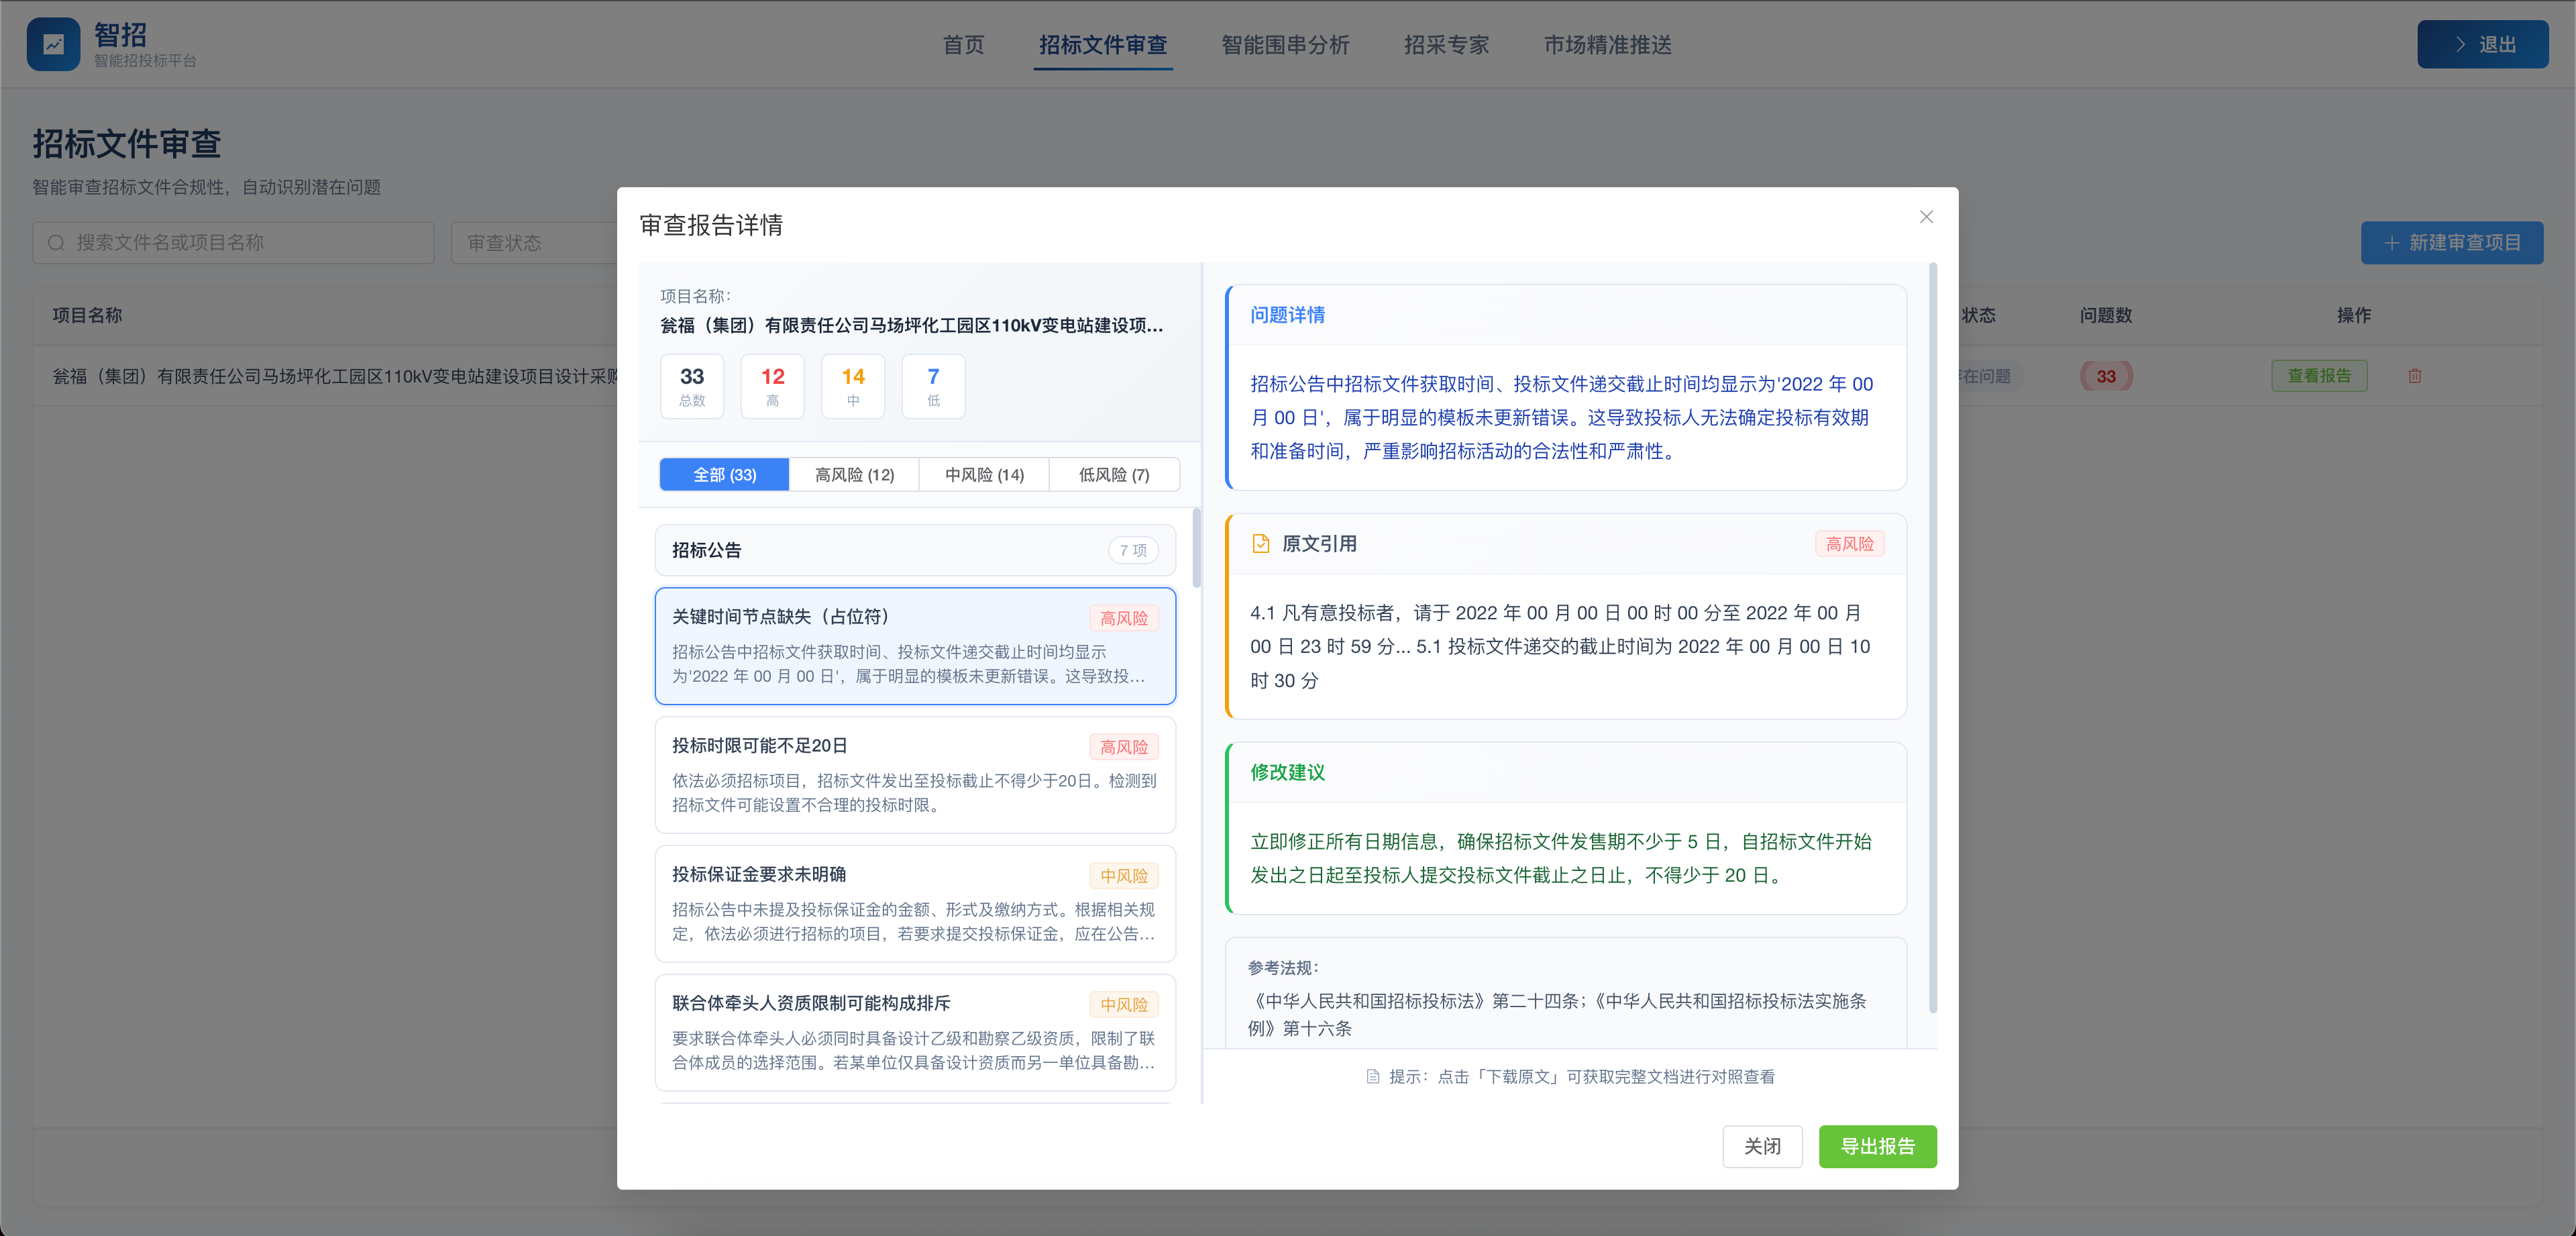This screenshot has height=1236, width=2576.
Task: Click the 33 总数 stat card
Action: (692, 386)
